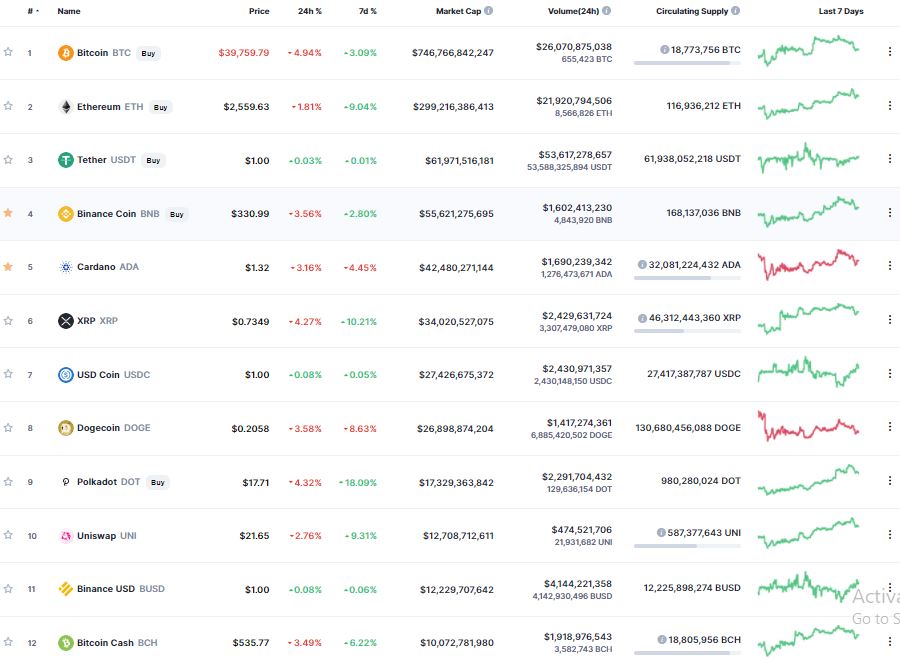Unstar Cardano in the watchlist
This screenshot has height=661, width=900.
click(x=8, y=266)
